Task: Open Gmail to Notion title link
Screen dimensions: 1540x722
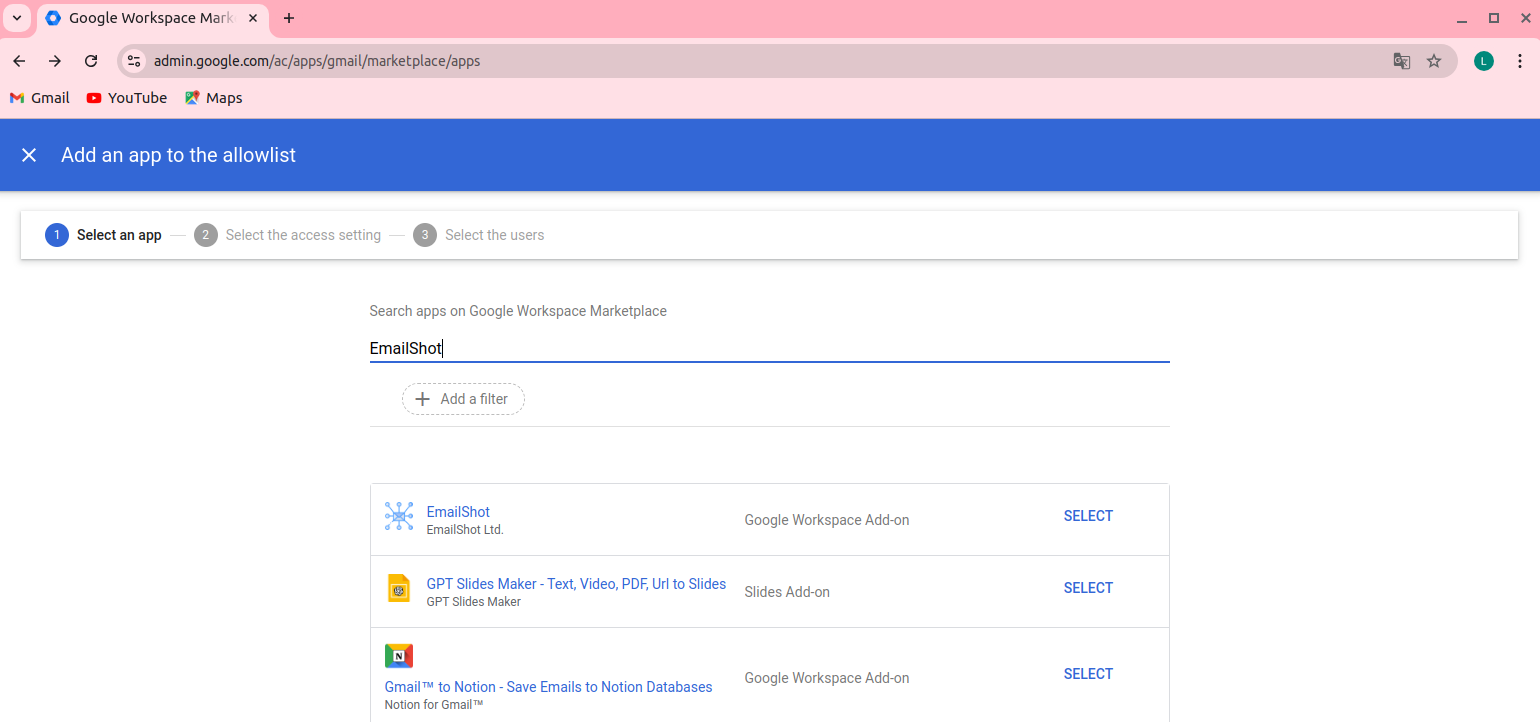Action: (548, 687)
